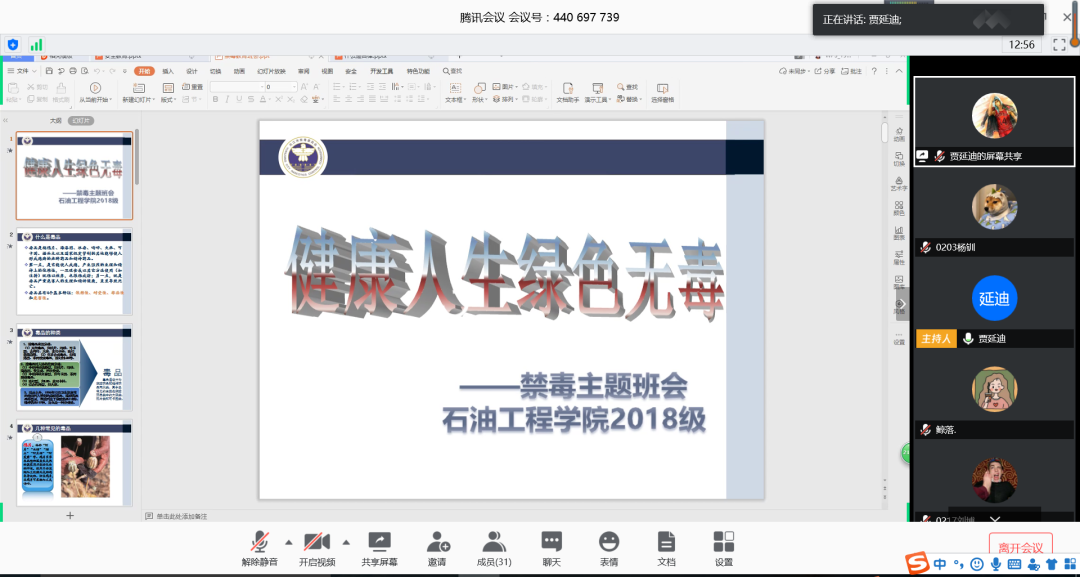The height and width of the screenshot is (577, 1080).
Task: Open the 幻灯片放映 ribbon tab
Action: (x=271, y=71)
